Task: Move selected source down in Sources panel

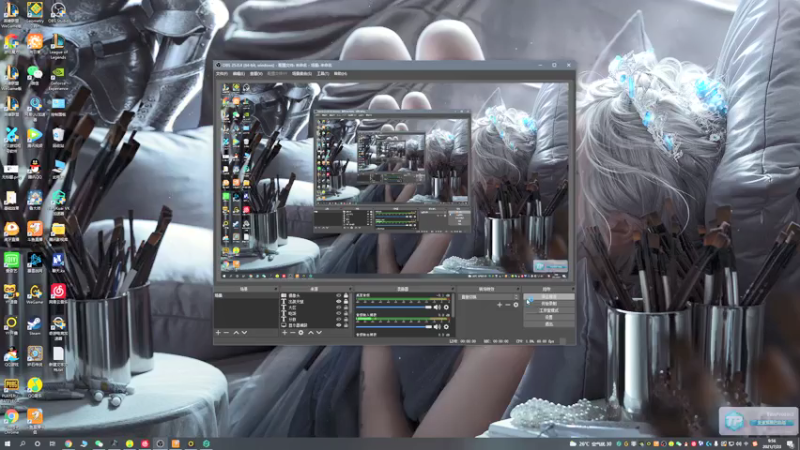Action: coord(319,332)
